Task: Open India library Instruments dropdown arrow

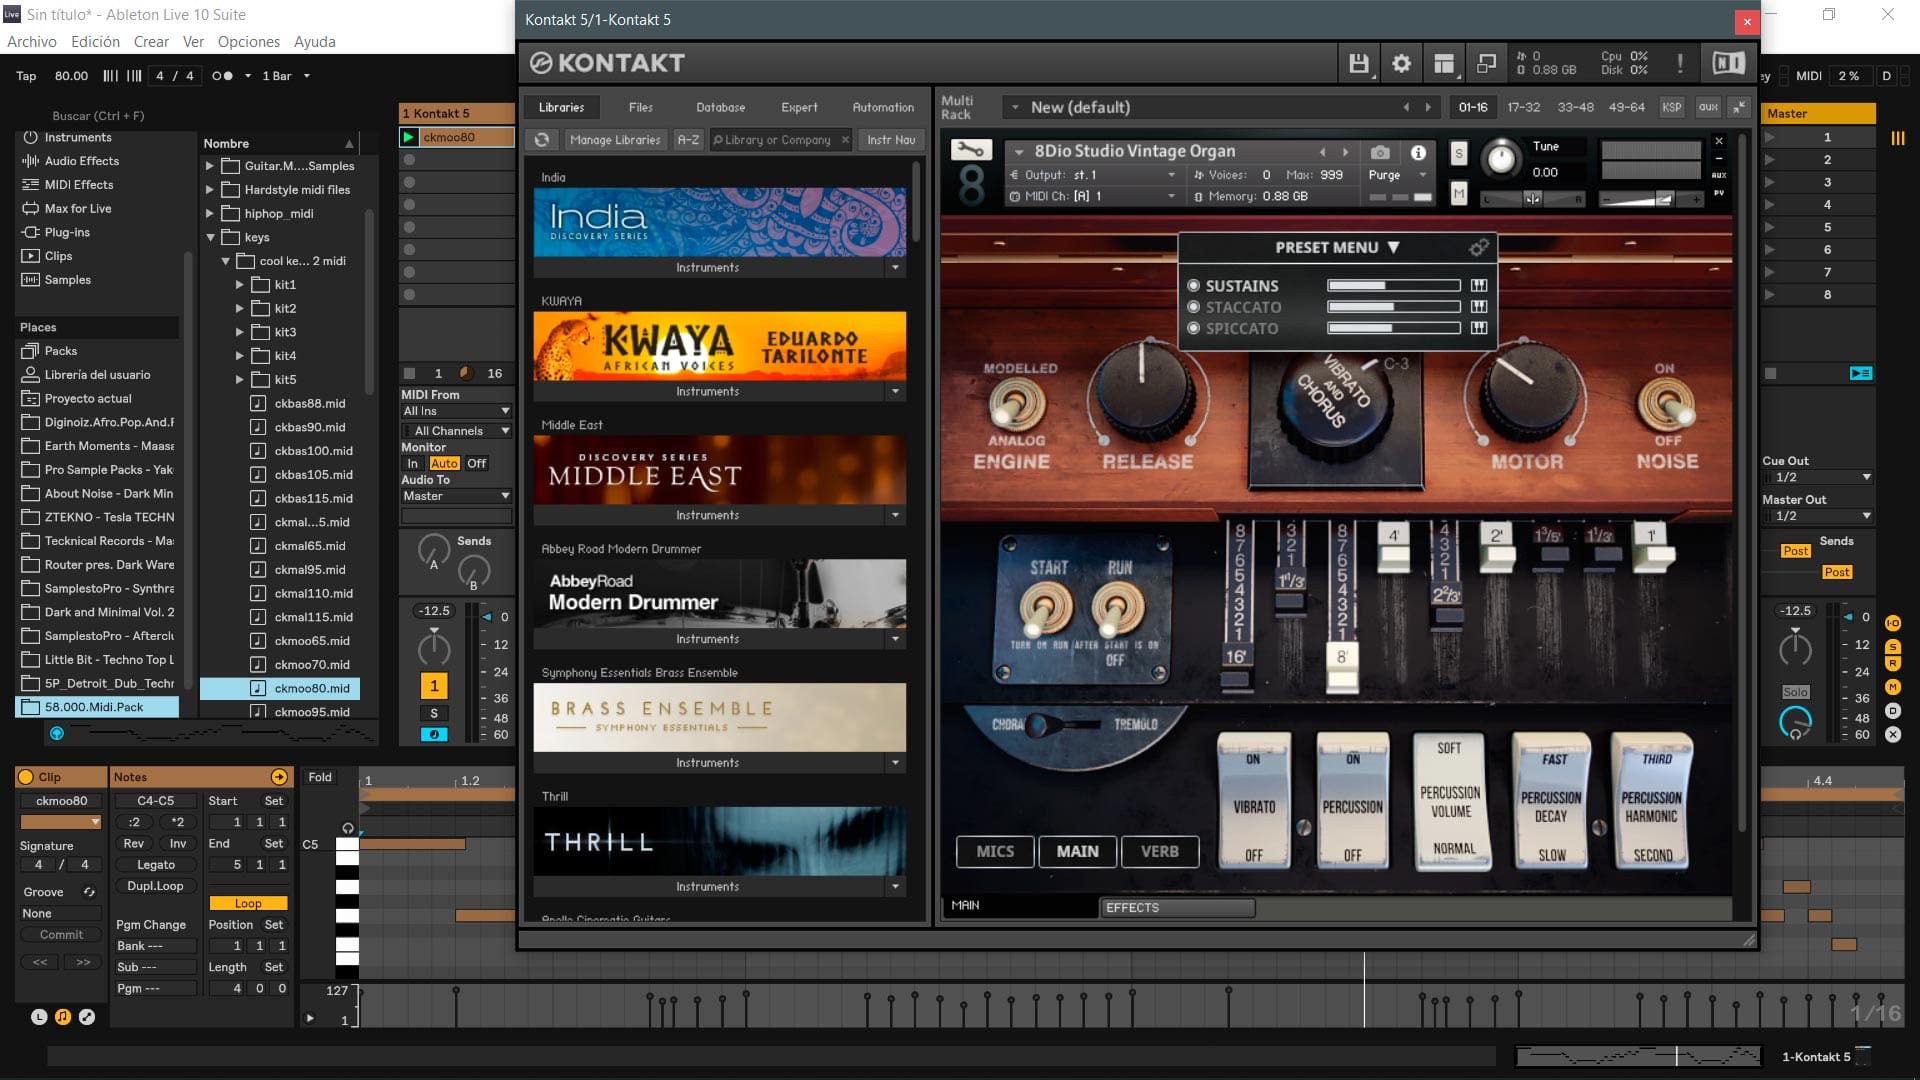Action: pos(895,267)
